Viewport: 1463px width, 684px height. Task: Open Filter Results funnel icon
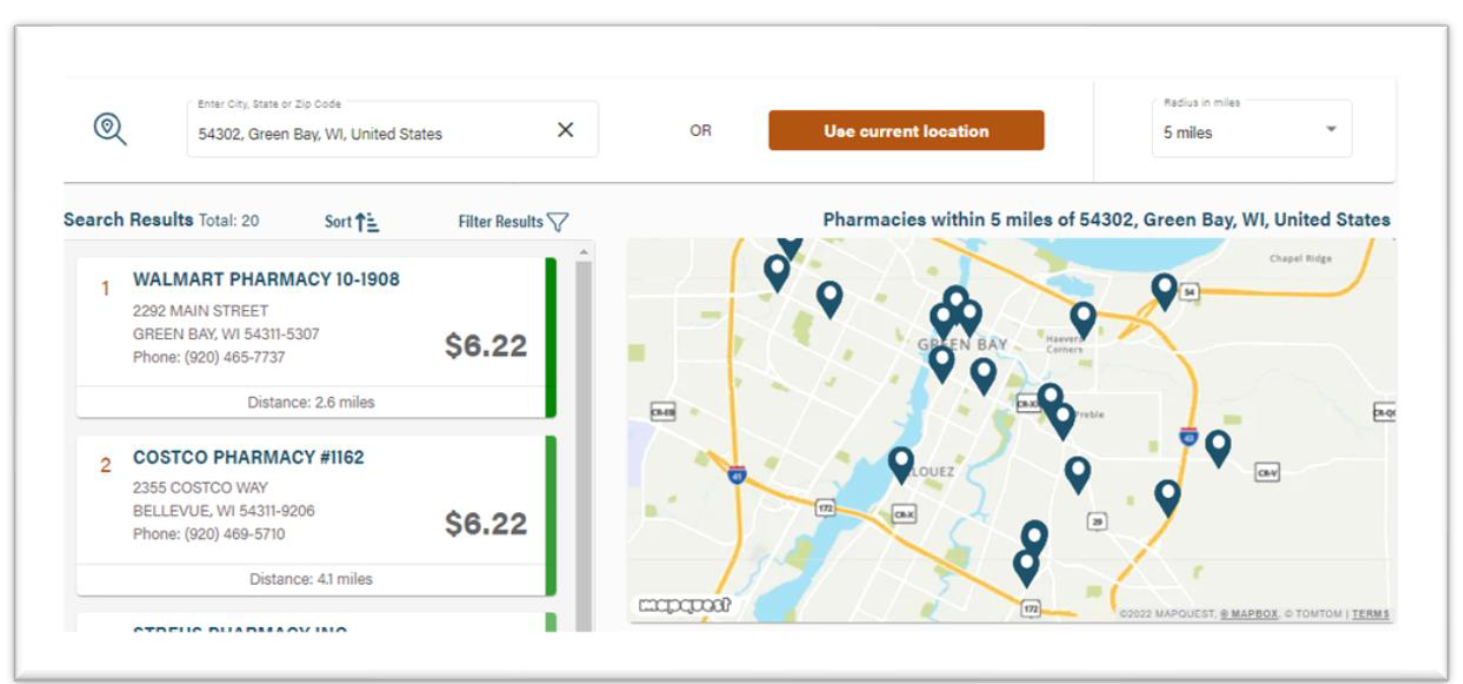[557, 222]
